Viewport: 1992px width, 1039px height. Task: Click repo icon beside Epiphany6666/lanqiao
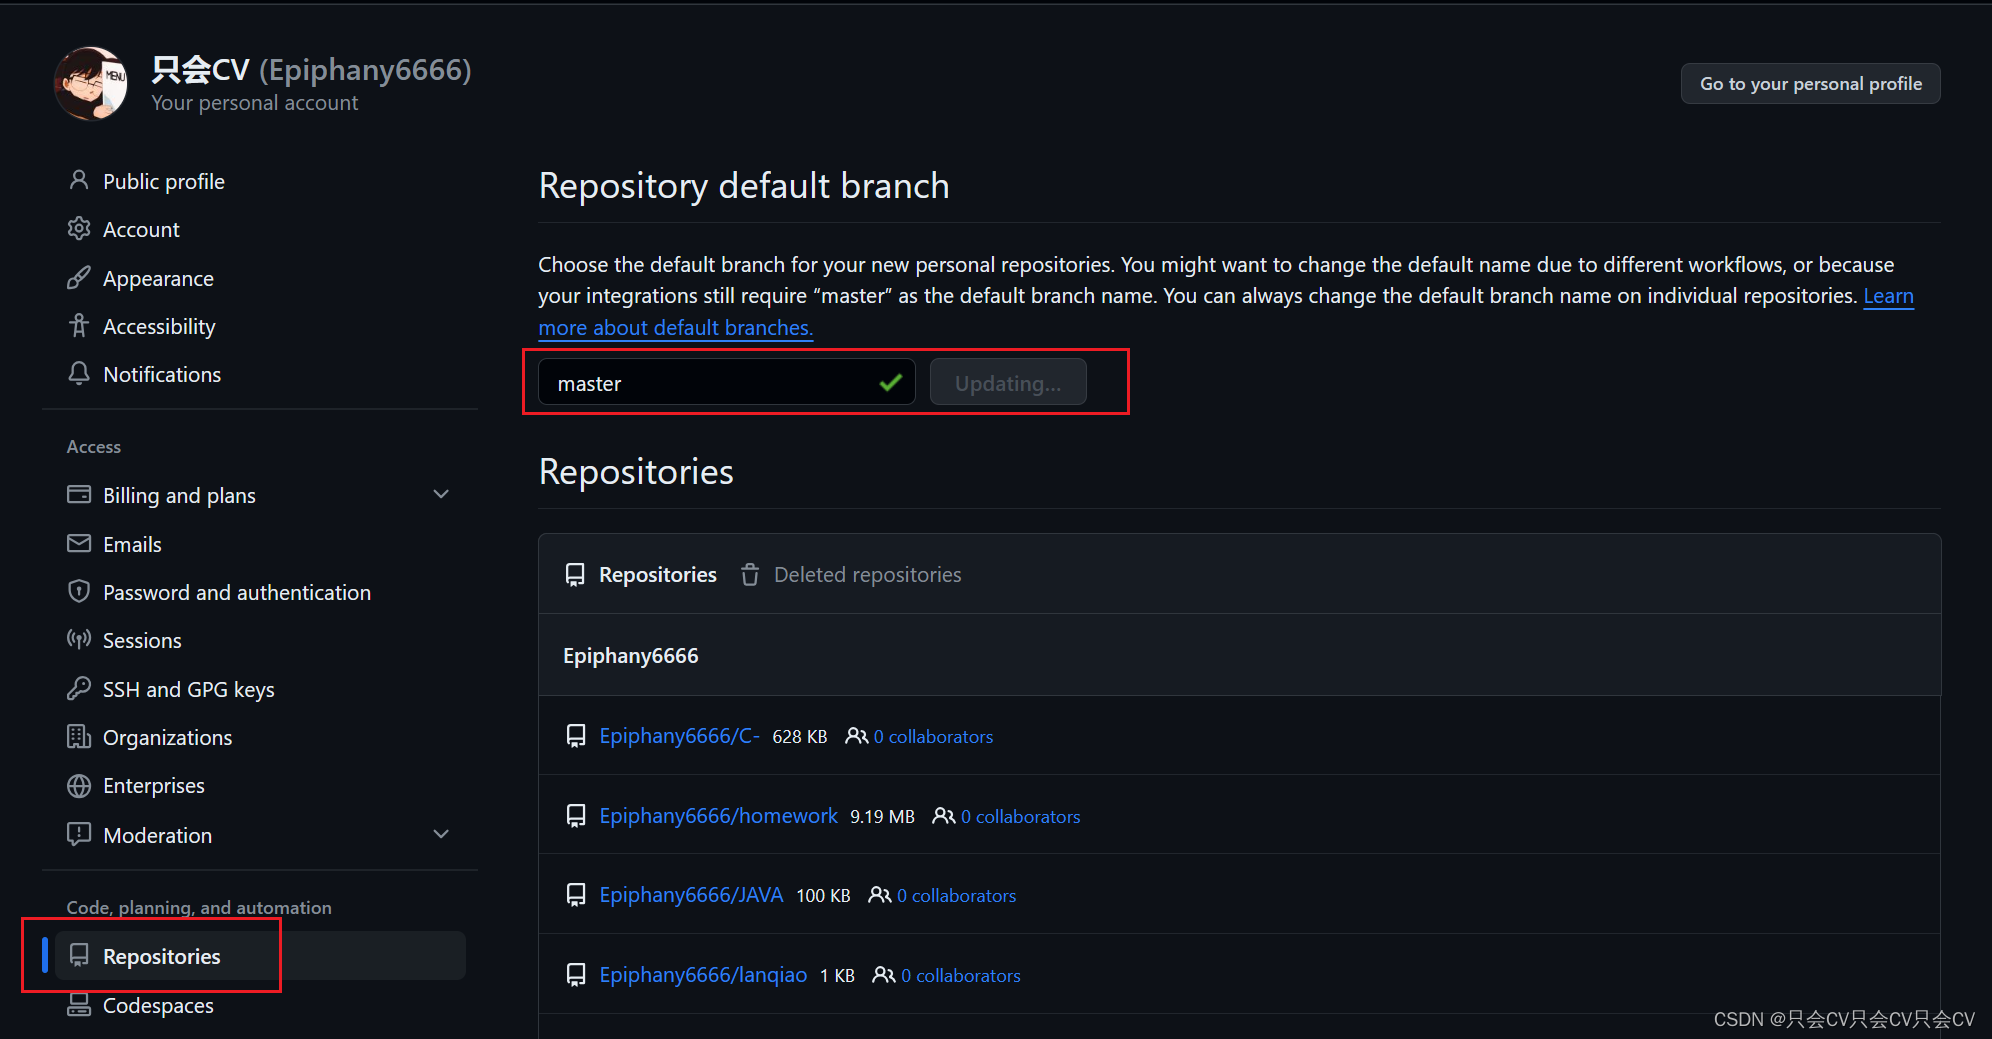tap(576, 975)
